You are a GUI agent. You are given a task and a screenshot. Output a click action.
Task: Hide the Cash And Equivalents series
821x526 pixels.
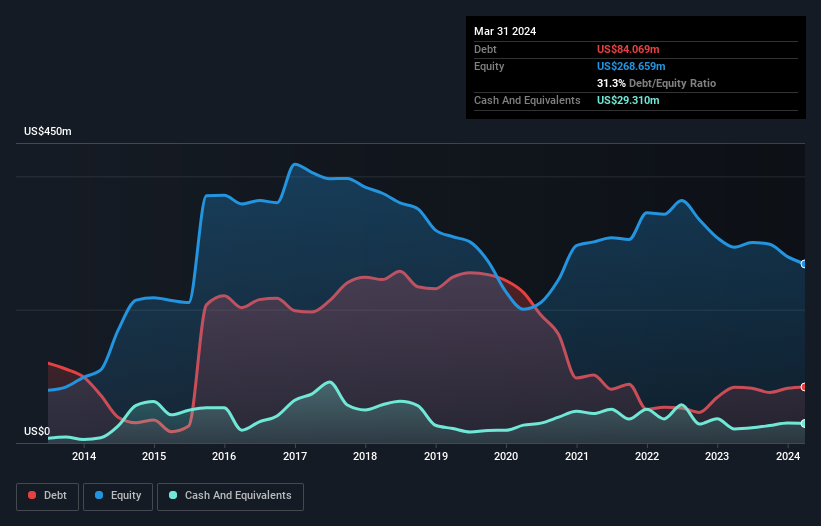click(x=230, y=495)
